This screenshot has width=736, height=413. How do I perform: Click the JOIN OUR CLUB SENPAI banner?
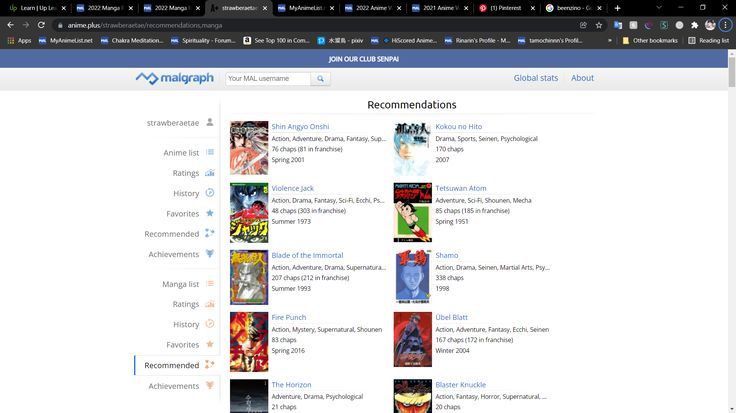[x=364, y=59]
